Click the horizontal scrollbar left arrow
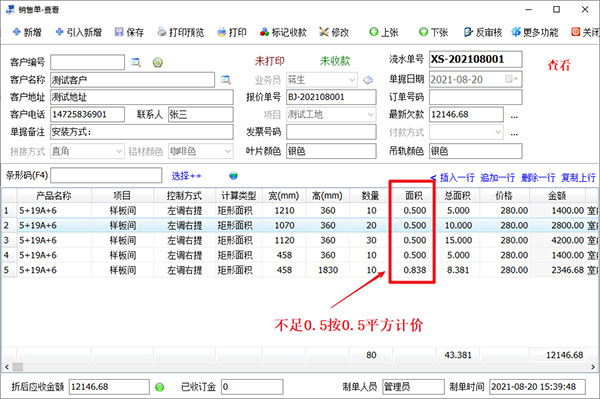 coord(7,367)
